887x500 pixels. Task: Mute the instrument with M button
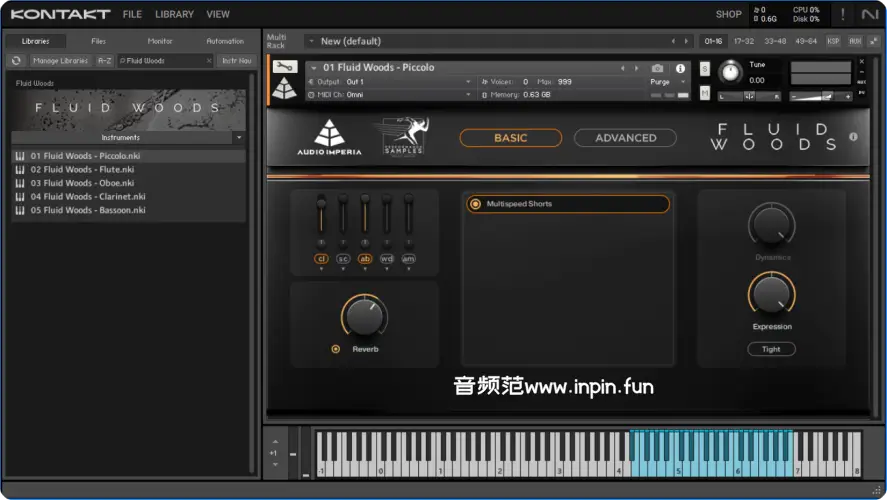(705, 93)
